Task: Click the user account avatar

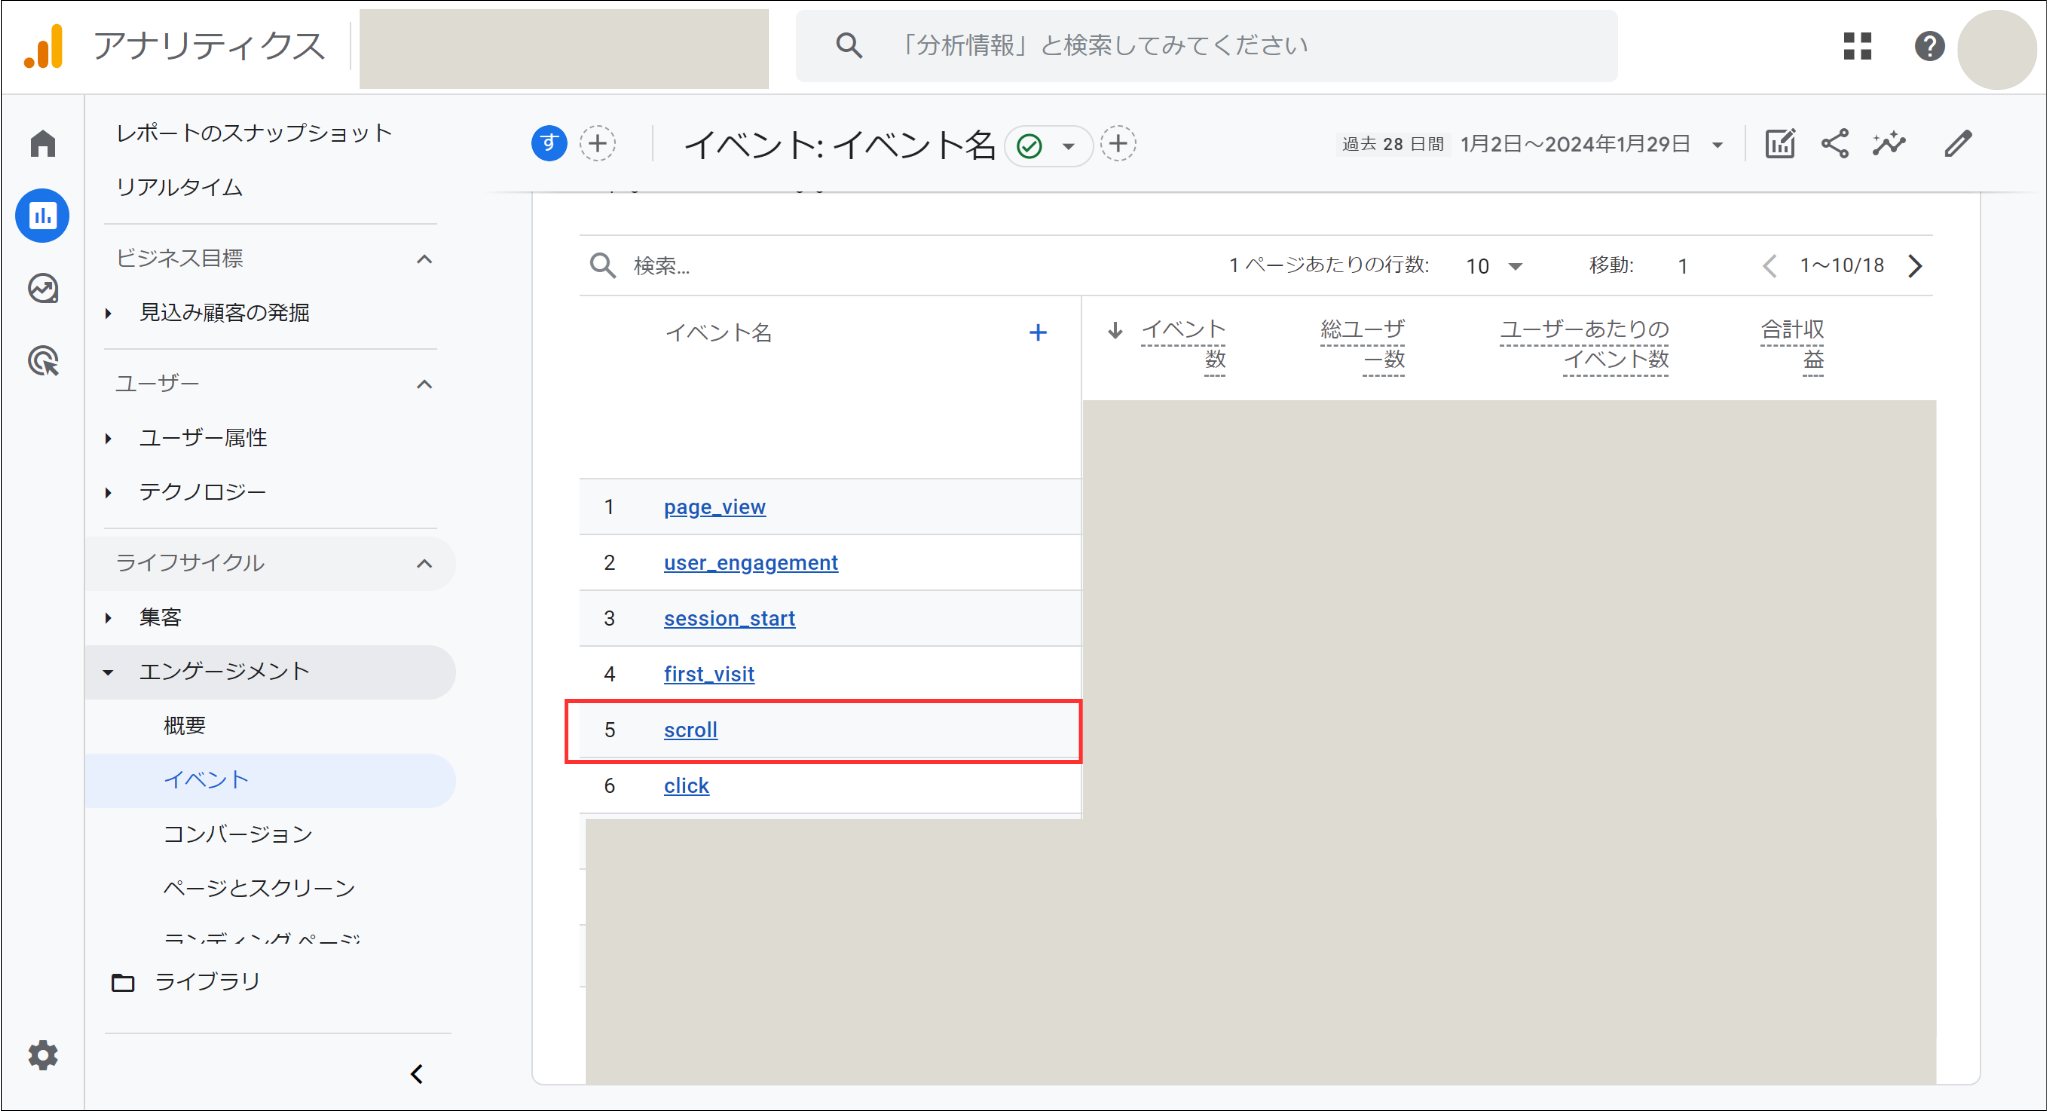Action: click(1997, 50)
